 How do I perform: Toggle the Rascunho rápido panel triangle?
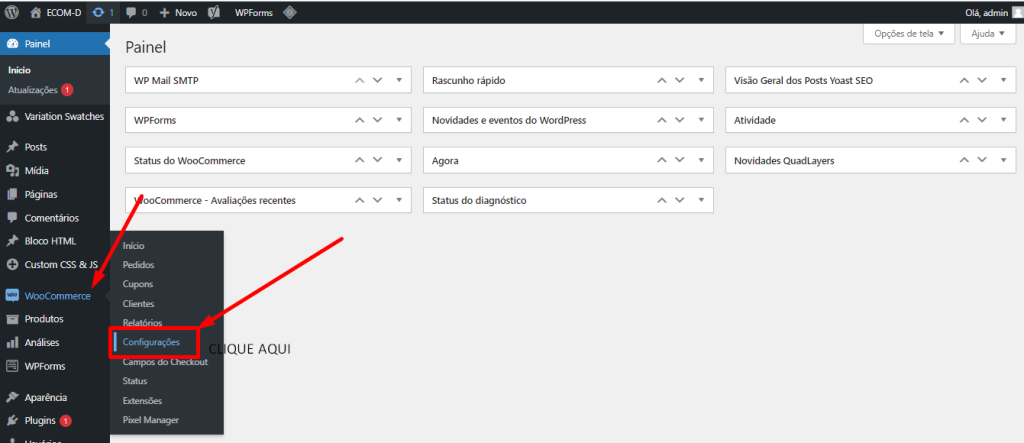click(701, 80)
